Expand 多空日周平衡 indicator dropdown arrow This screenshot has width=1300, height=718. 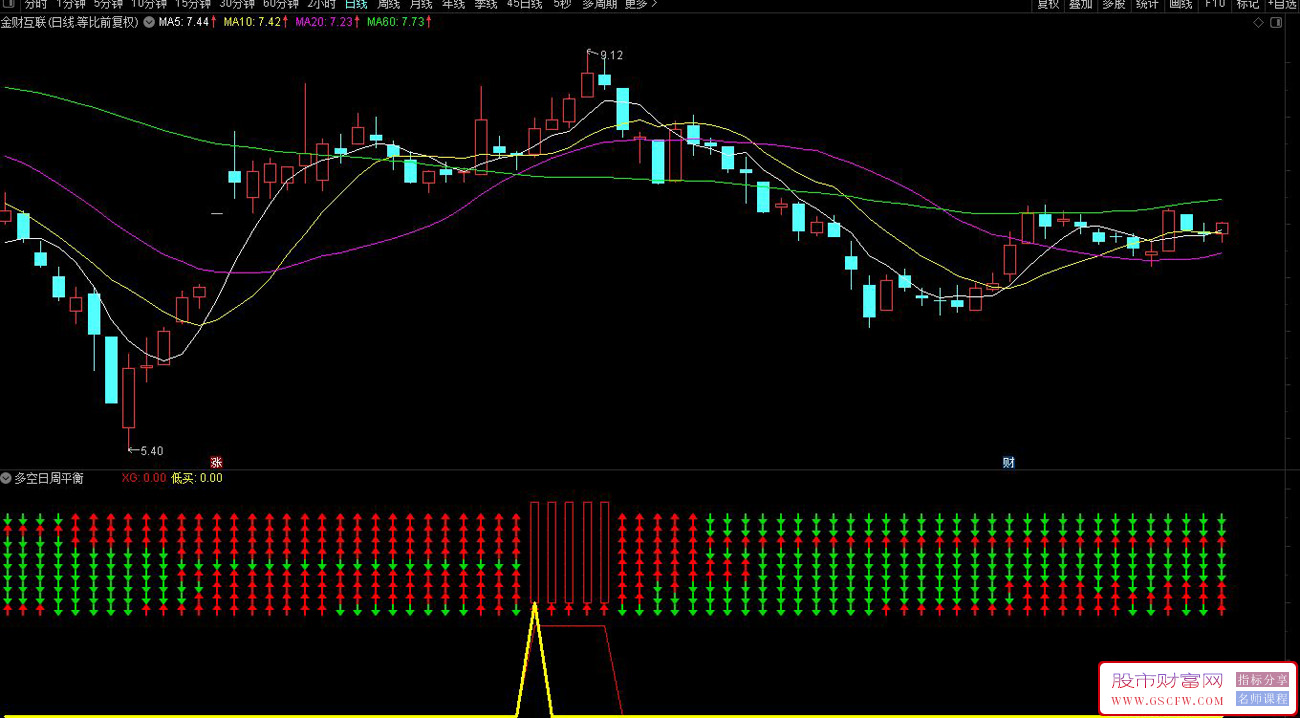tap(6, 478)
